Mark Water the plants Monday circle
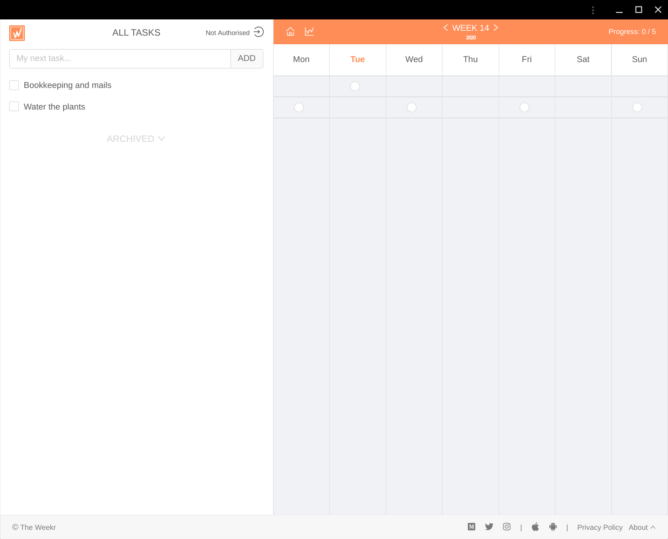 click(299, 107)
